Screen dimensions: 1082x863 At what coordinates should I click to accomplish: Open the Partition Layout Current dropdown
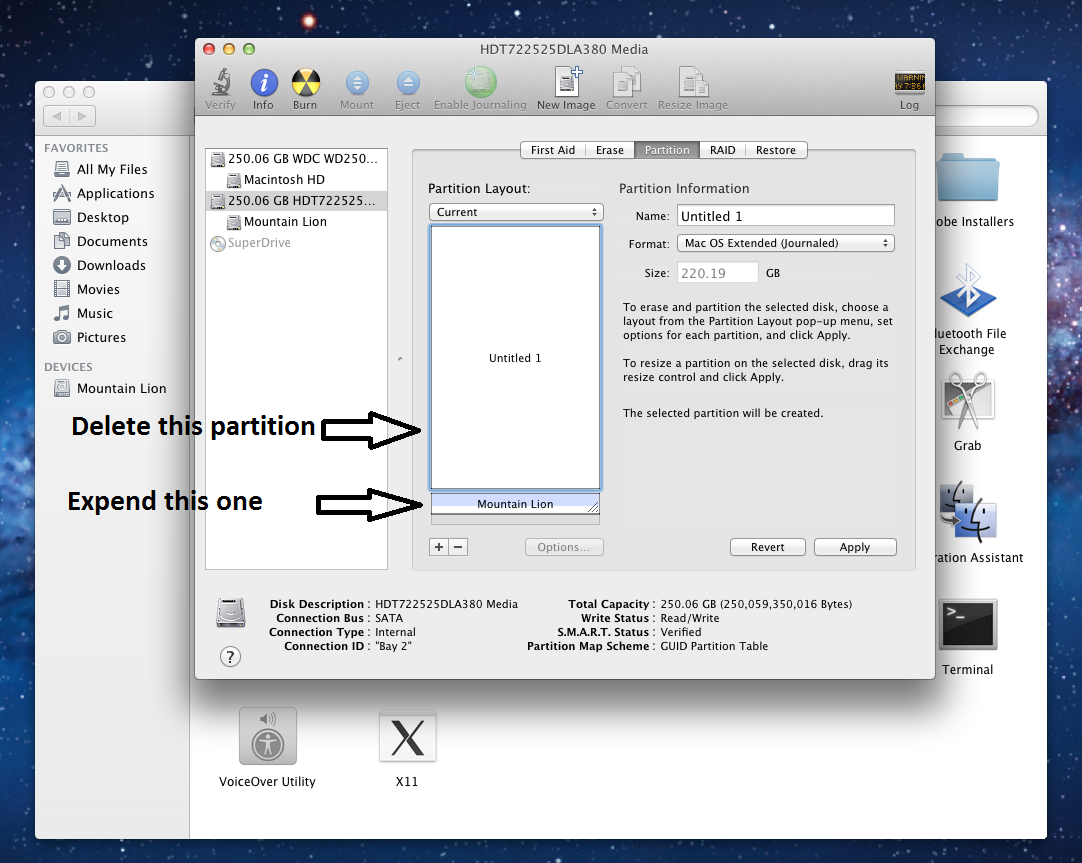coord(516,212)
